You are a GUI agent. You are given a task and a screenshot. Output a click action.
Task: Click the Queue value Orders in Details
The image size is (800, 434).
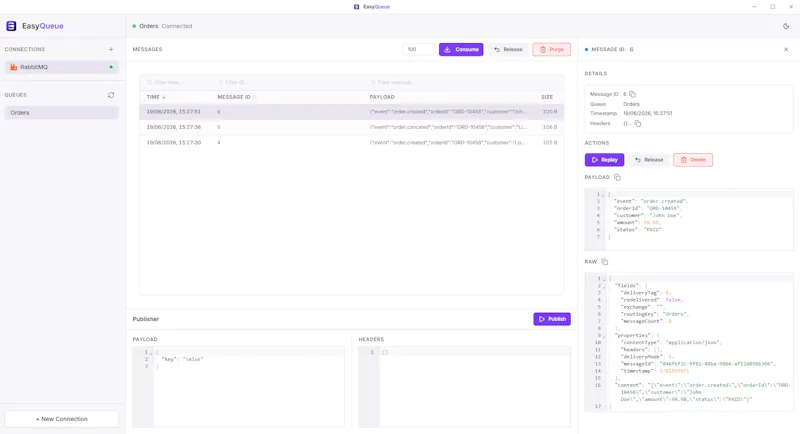(631, 104)
